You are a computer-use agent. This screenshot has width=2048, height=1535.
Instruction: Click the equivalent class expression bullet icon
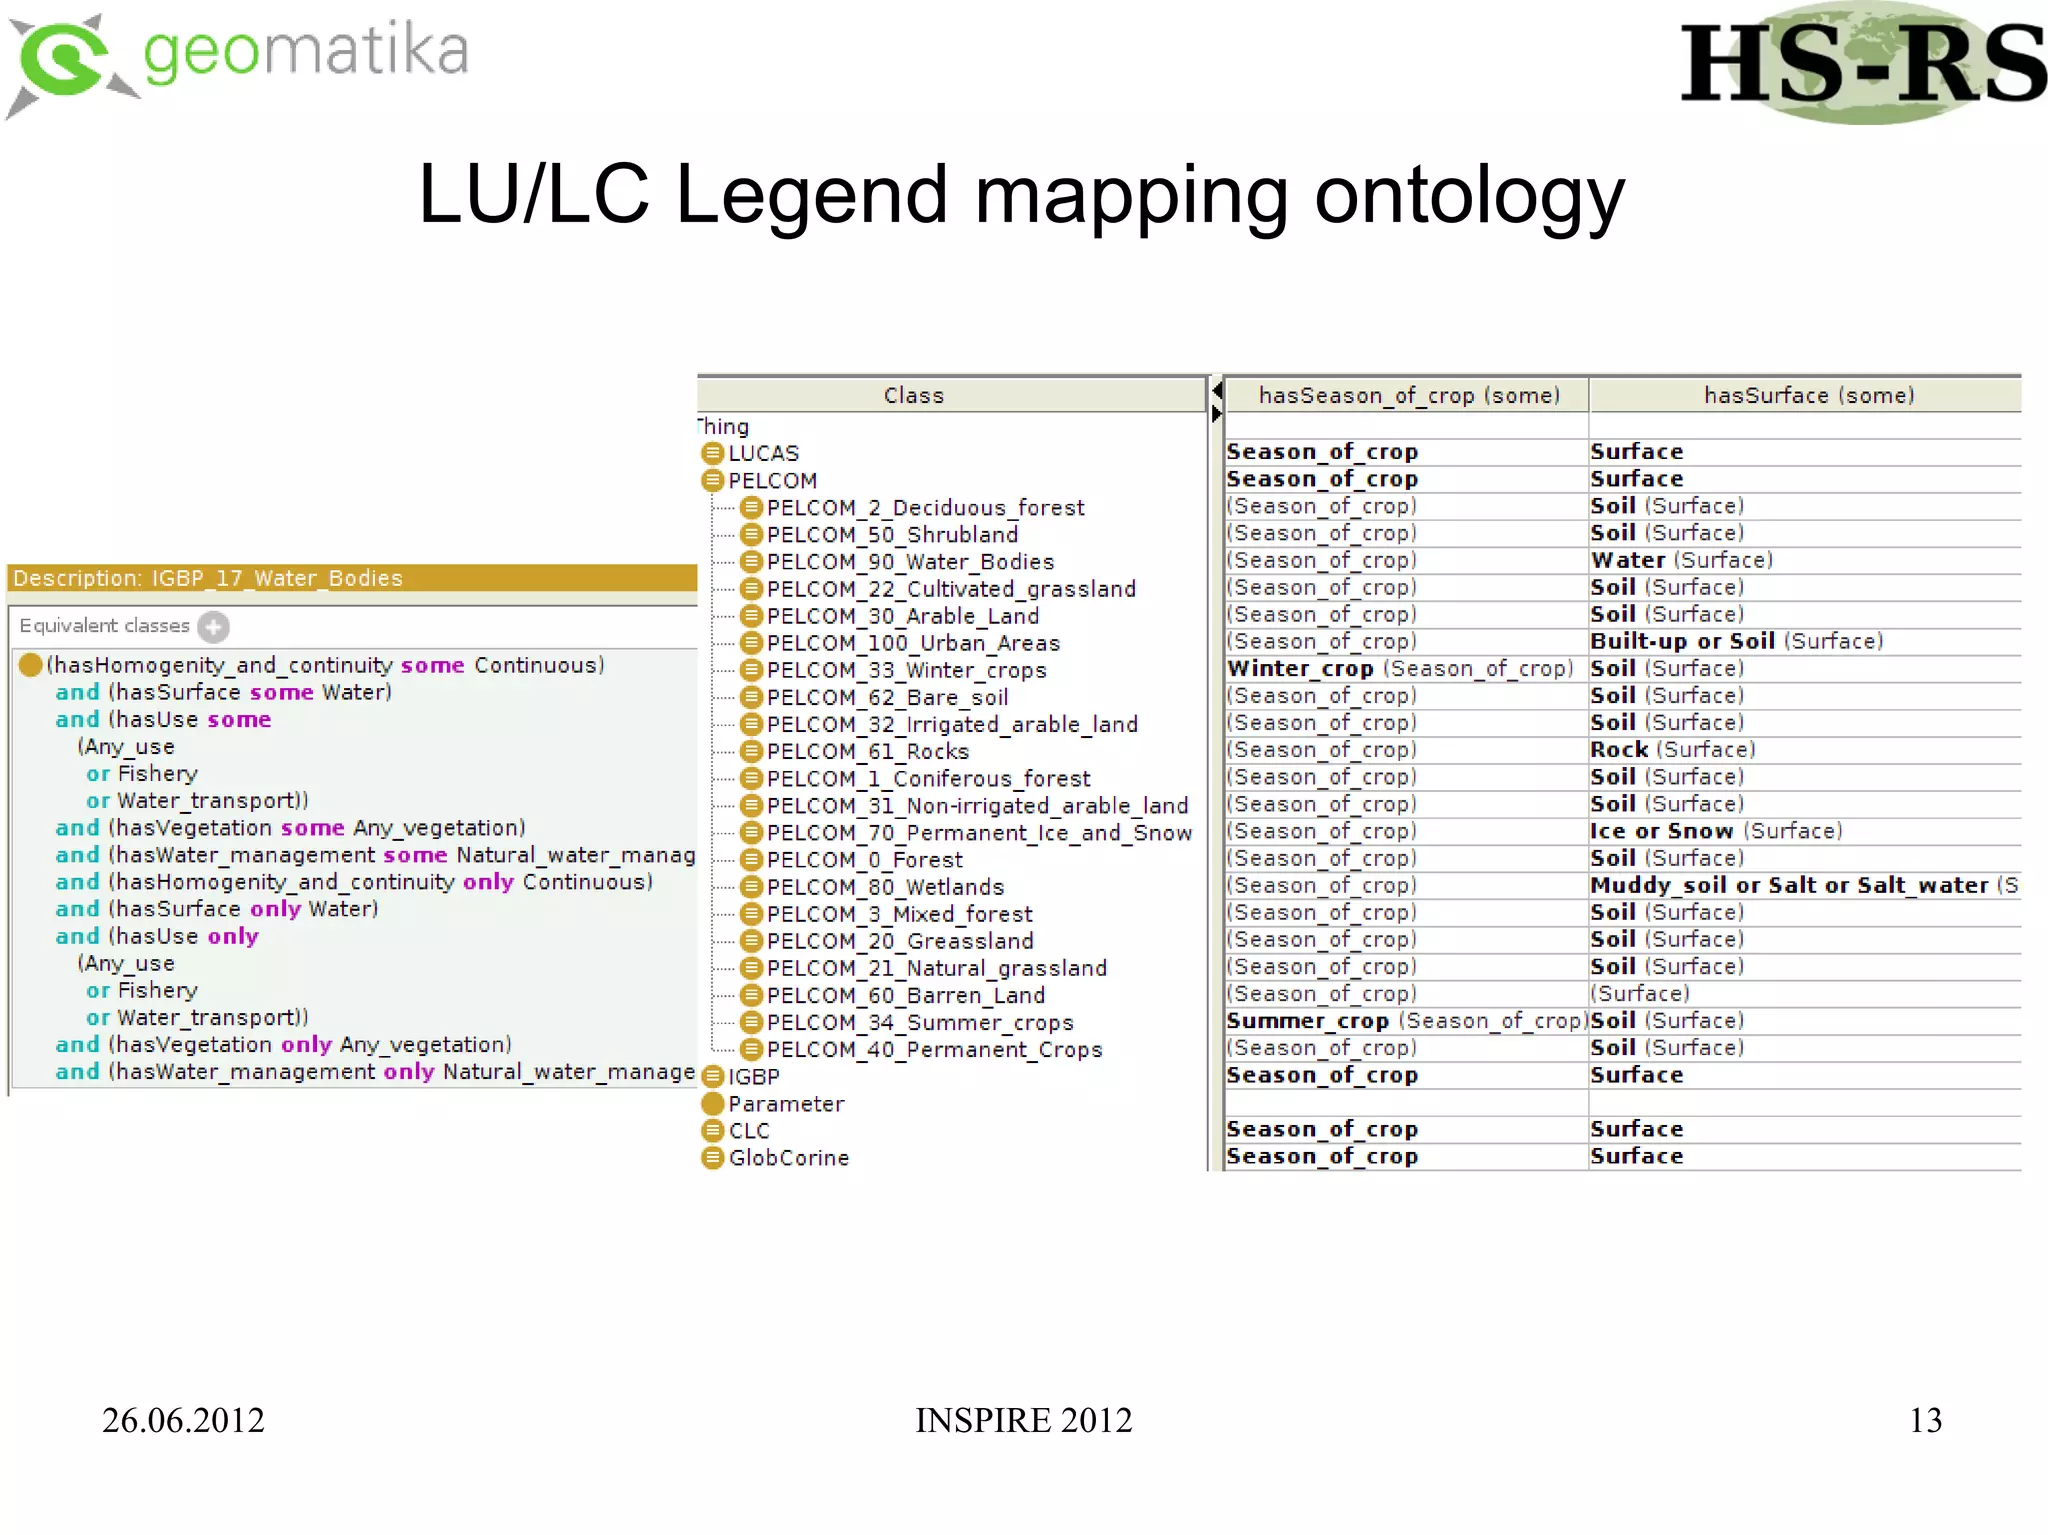[x=30, y=665]
